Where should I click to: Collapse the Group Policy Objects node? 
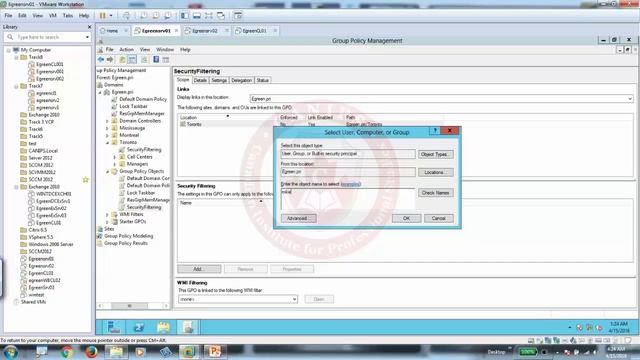tap(107, 171)
